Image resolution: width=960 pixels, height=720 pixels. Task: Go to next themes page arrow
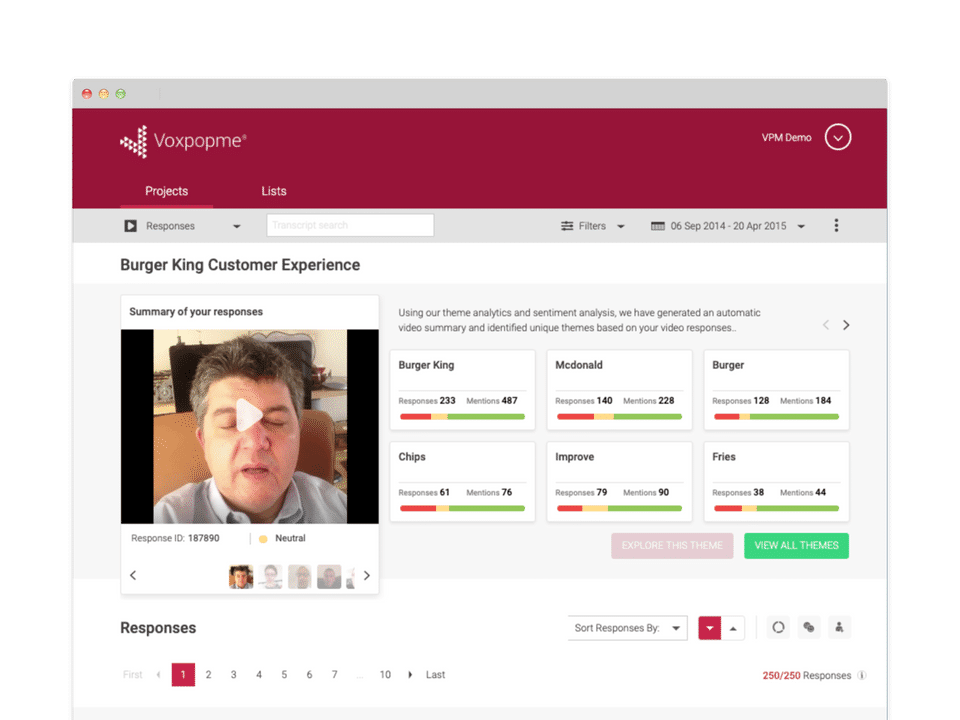coord(846,324)
